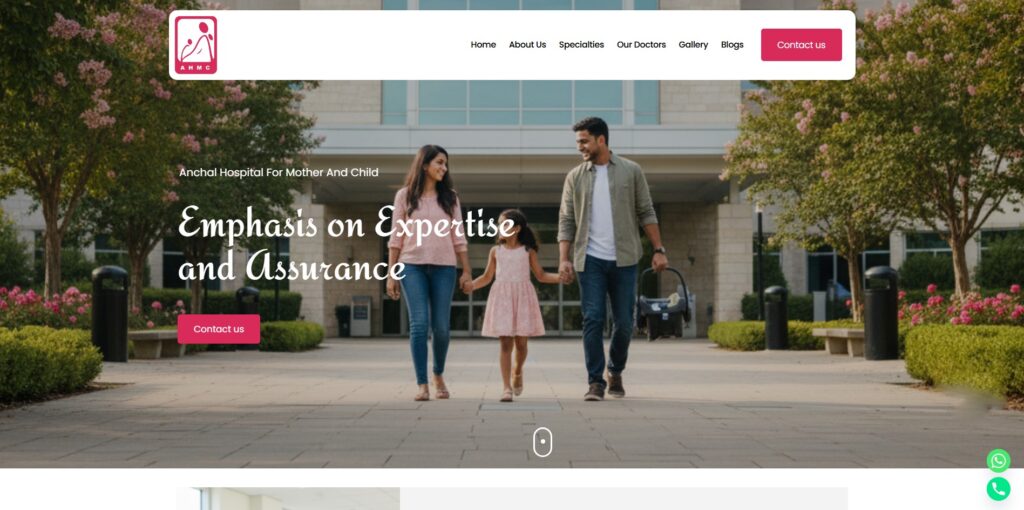Click Contact us button below headline
The height and width of the screenshot is (510, 1024).
[219, 329]
